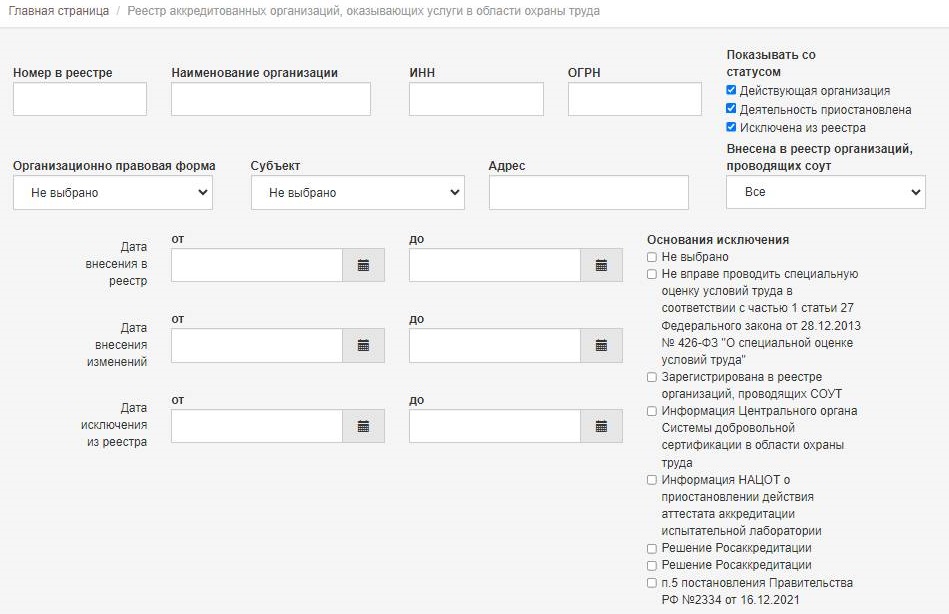
Task: Open calendar for exclusion date 'до'
Action: [601, 426]
